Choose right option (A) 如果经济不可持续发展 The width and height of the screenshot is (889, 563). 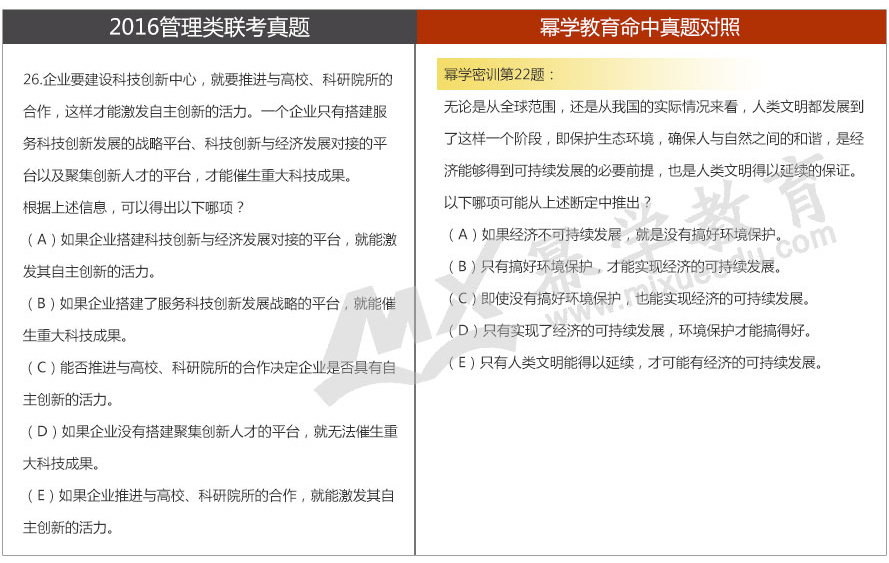tap(615, 235)
